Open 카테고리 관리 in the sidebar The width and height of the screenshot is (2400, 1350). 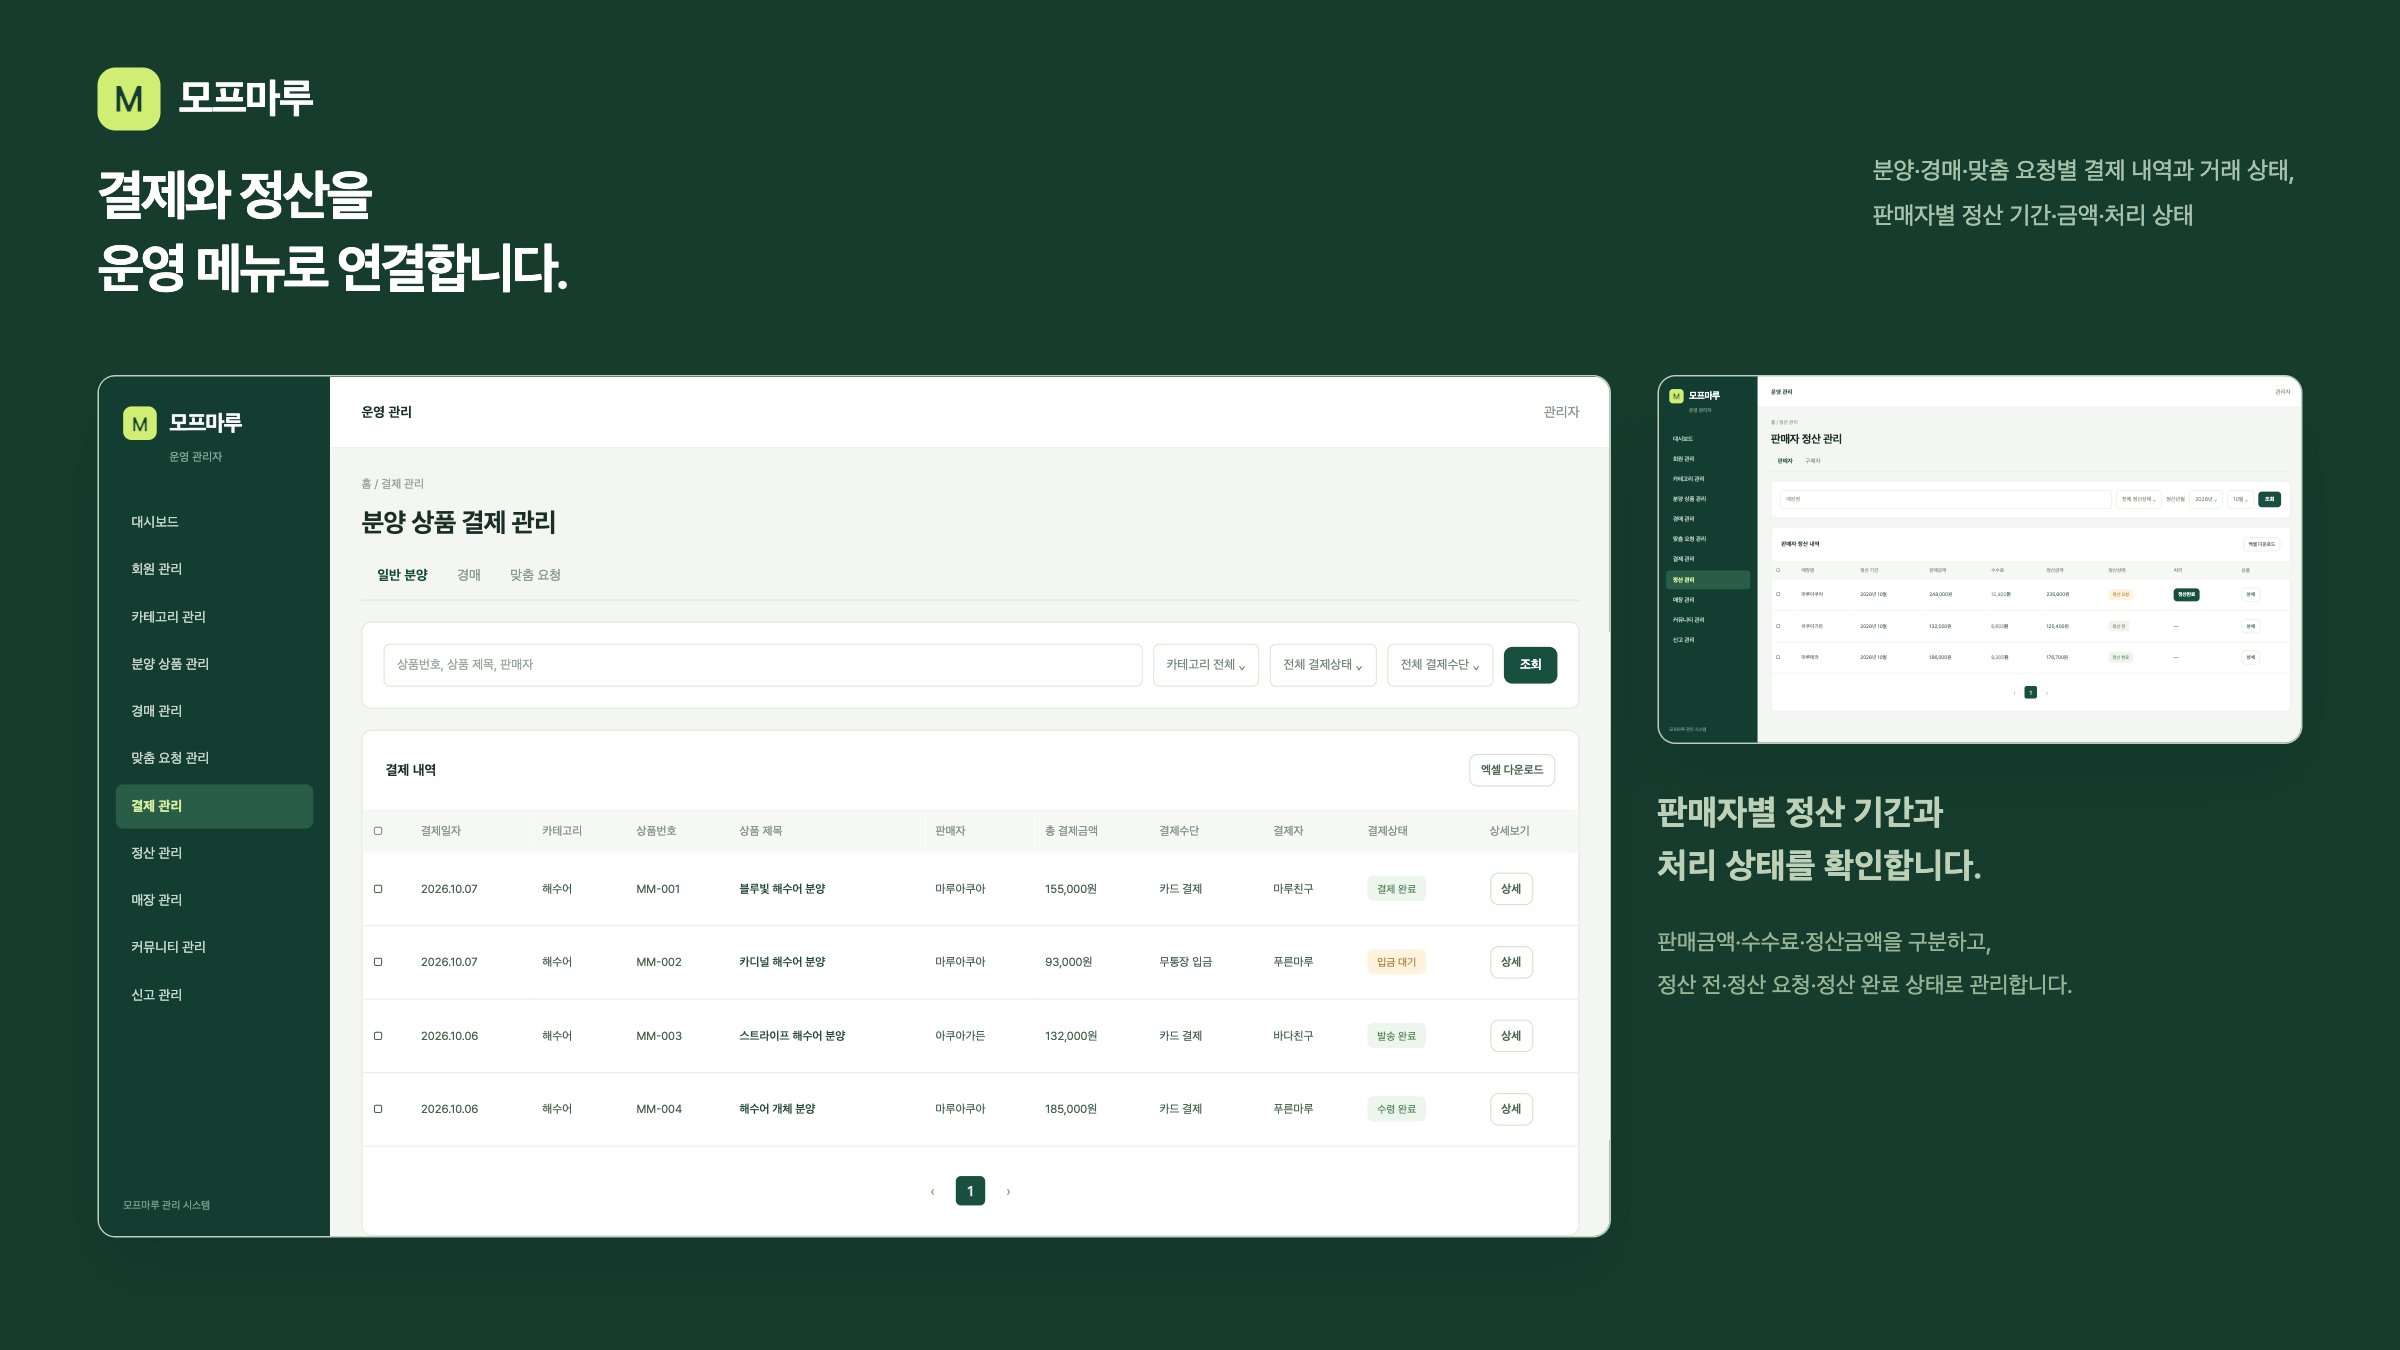214,617
